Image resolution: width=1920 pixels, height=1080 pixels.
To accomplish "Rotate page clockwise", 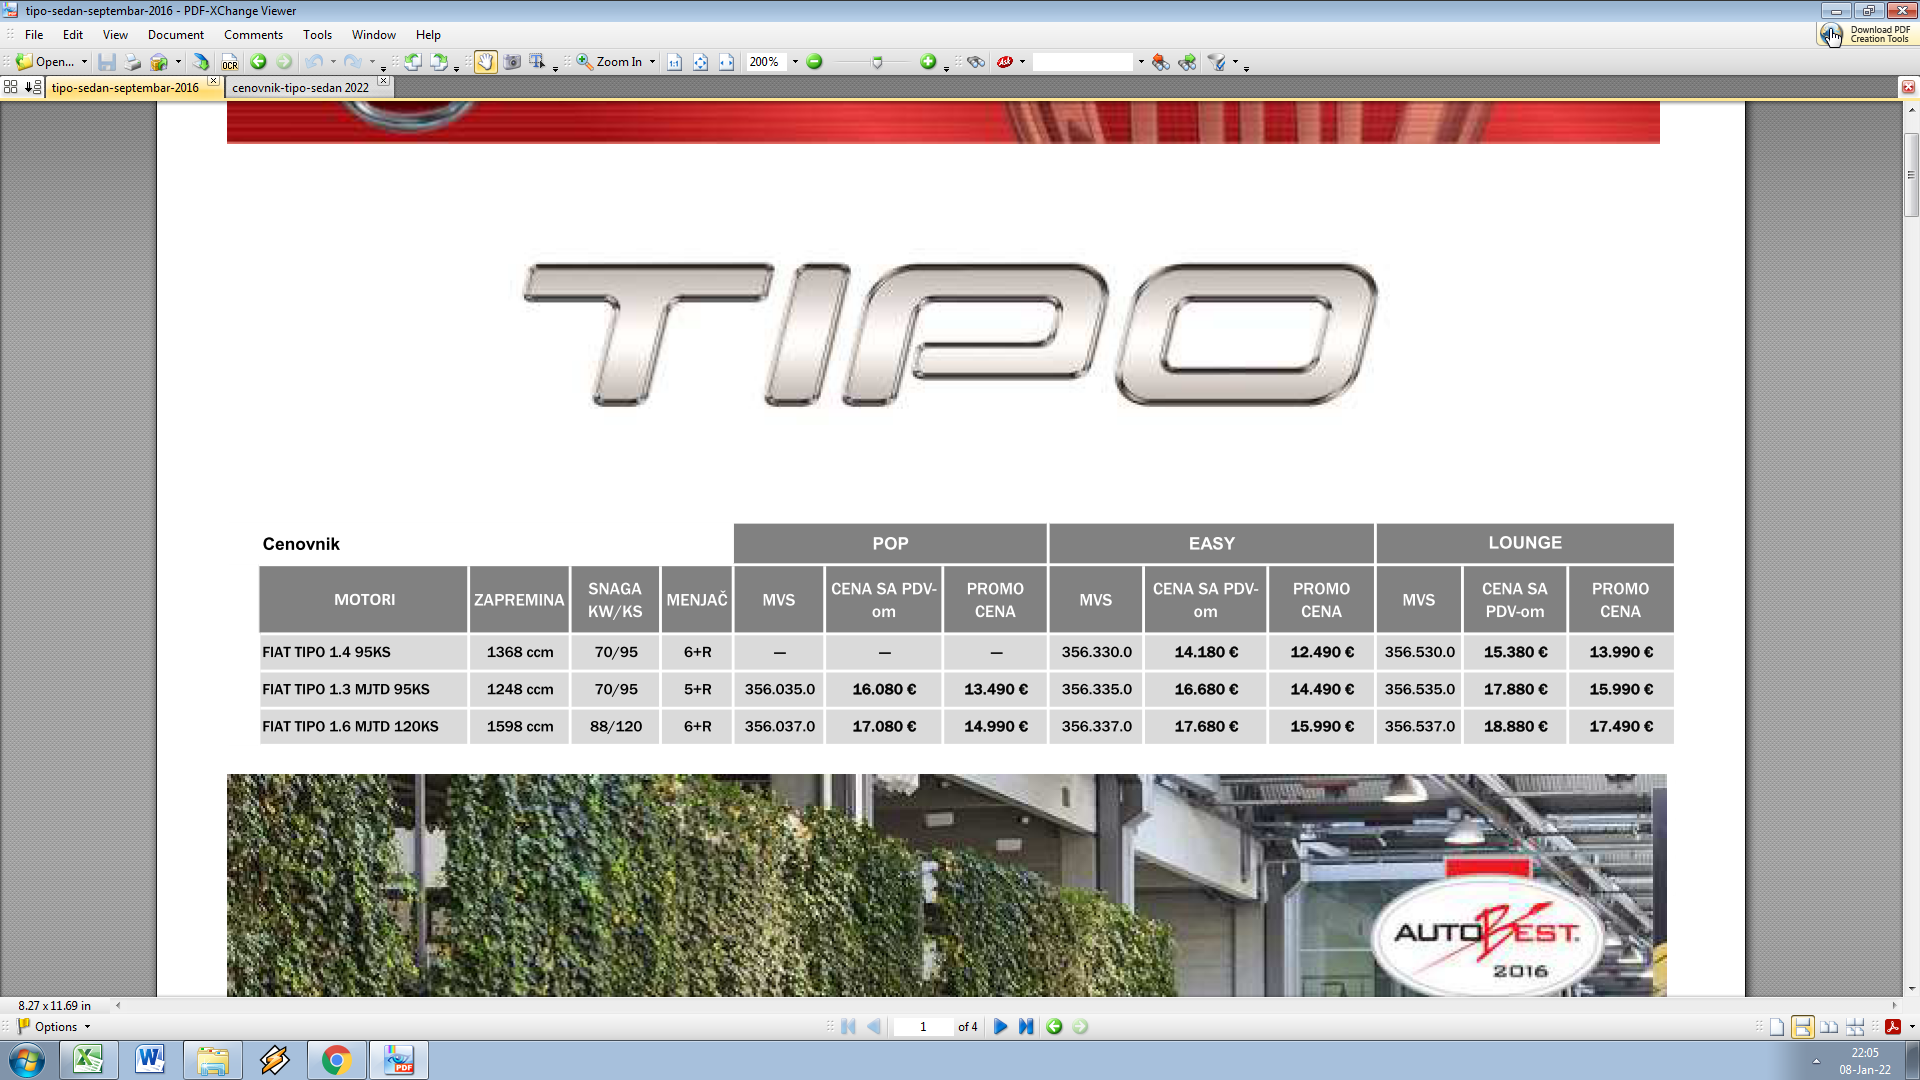I will [439, 62].
